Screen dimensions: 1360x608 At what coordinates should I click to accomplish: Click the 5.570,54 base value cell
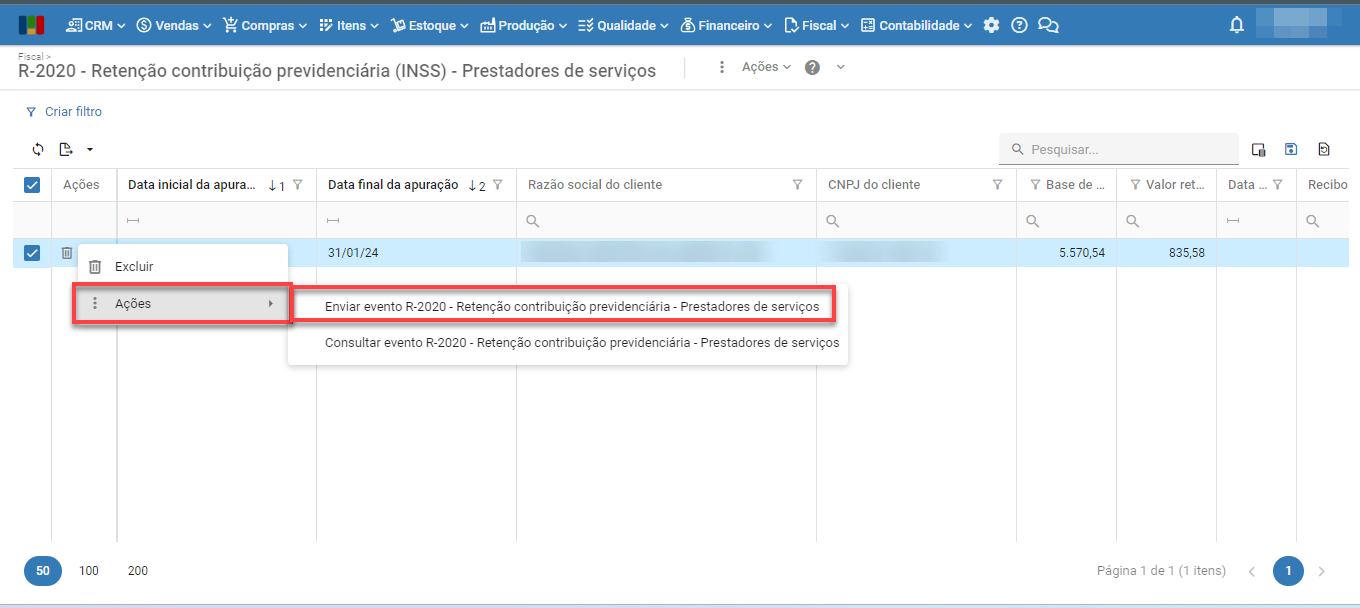click(1066, 253)
